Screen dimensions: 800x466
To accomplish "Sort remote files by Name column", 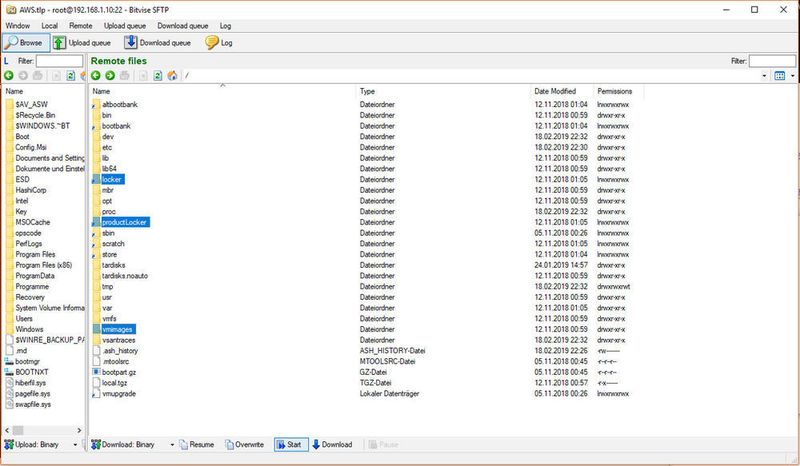I will click(222, 91).
